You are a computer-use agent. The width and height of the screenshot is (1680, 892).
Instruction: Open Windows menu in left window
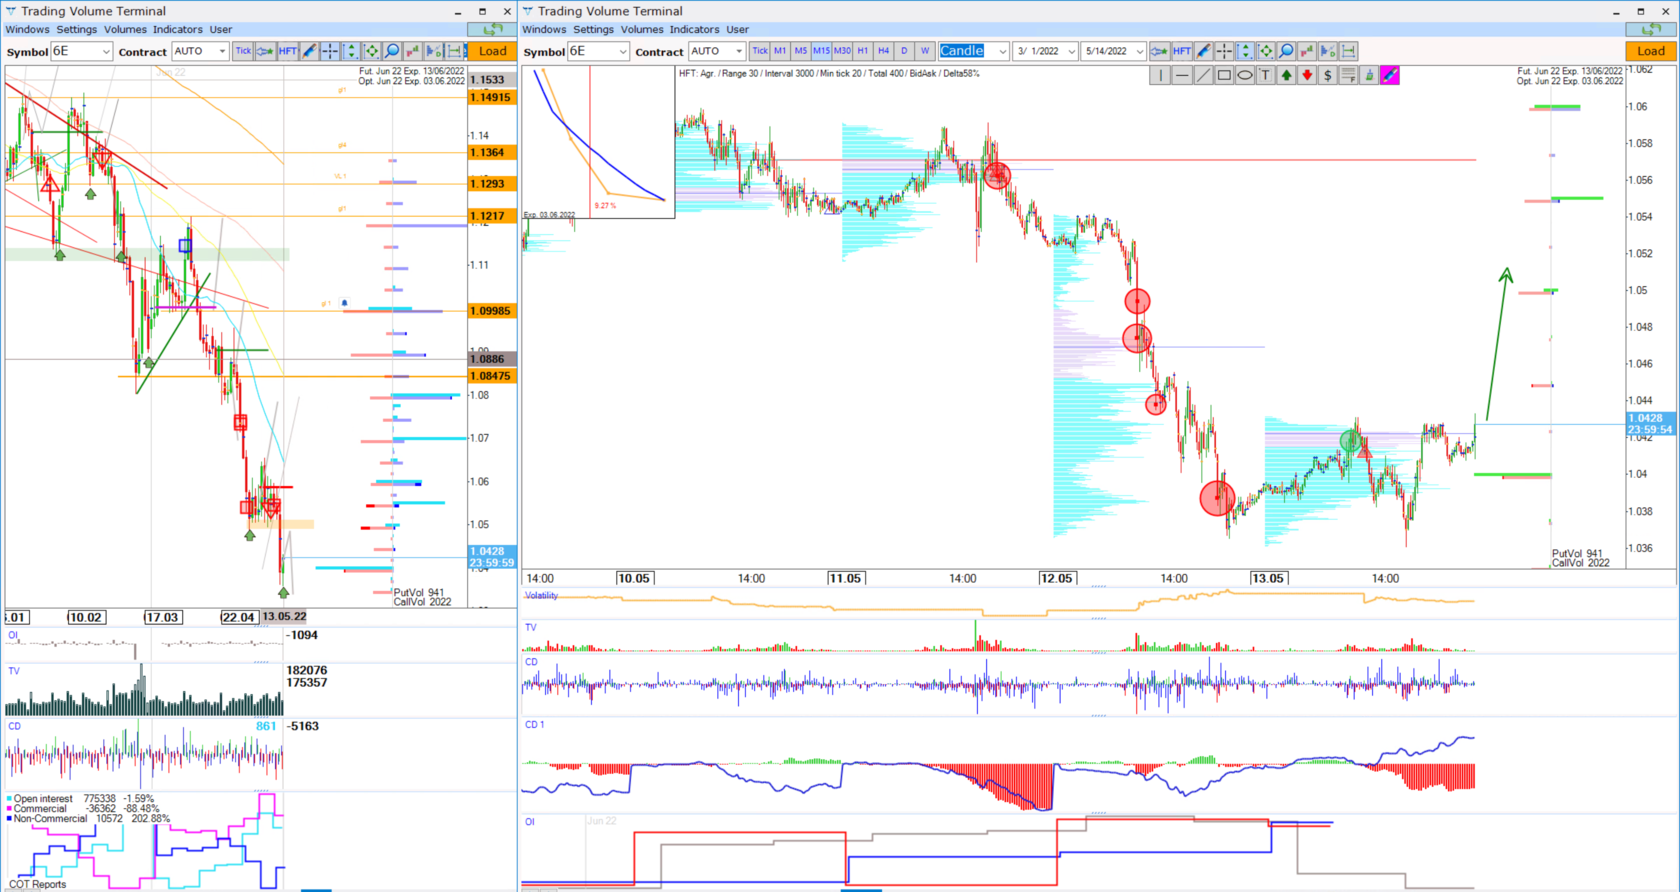(27, 29)
